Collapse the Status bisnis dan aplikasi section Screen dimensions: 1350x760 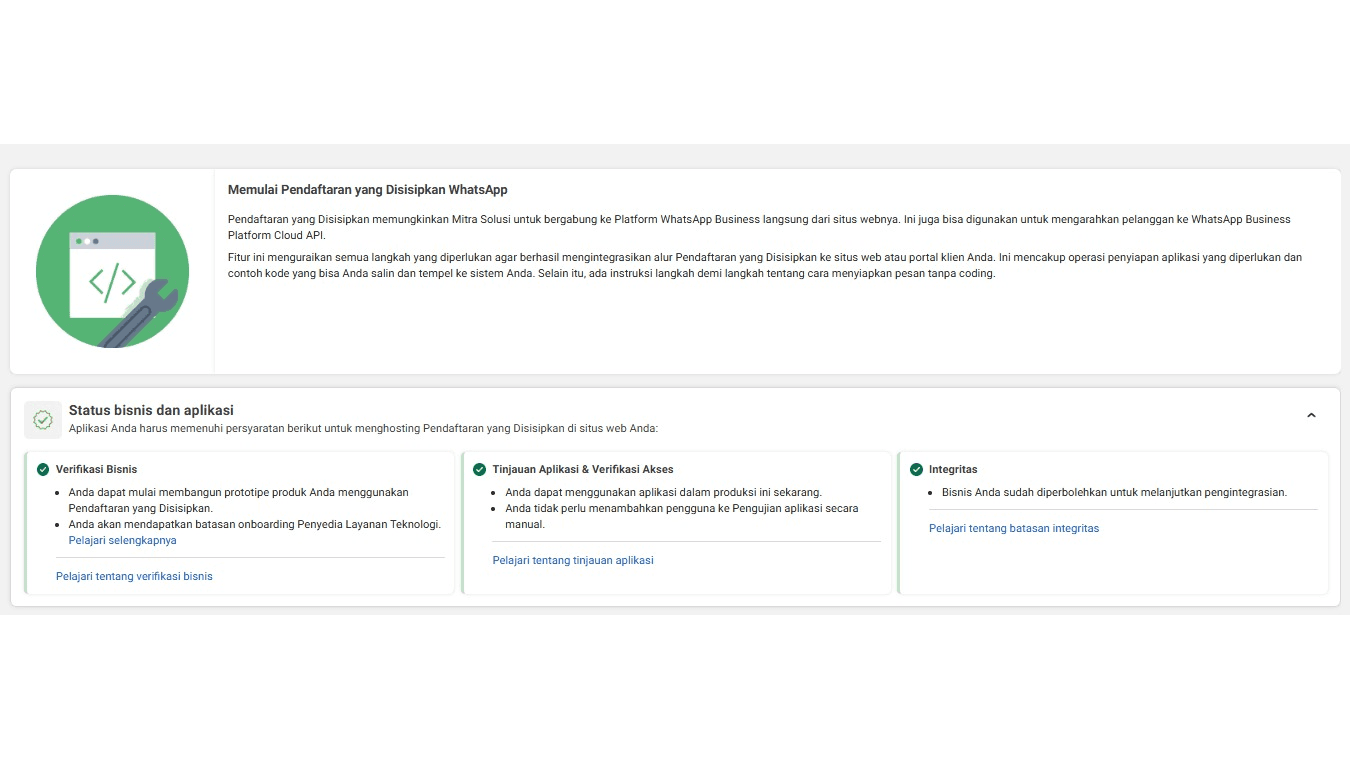point(1311,416)
